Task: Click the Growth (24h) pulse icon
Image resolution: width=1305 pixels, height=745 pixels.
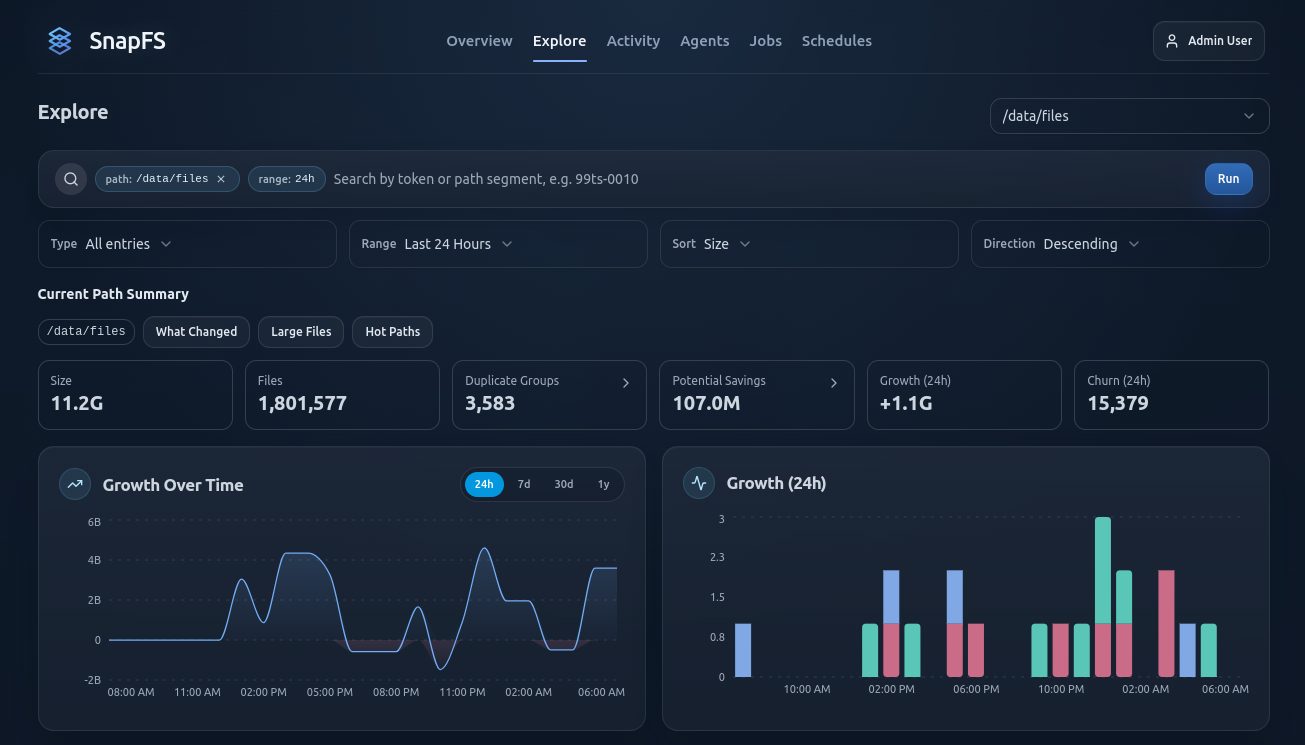Action: [x=699, y=483]
